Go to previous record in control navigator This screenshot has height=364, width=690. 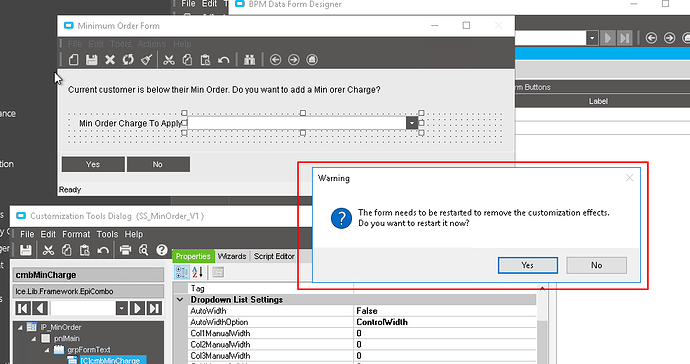click(x=40, y=308)
